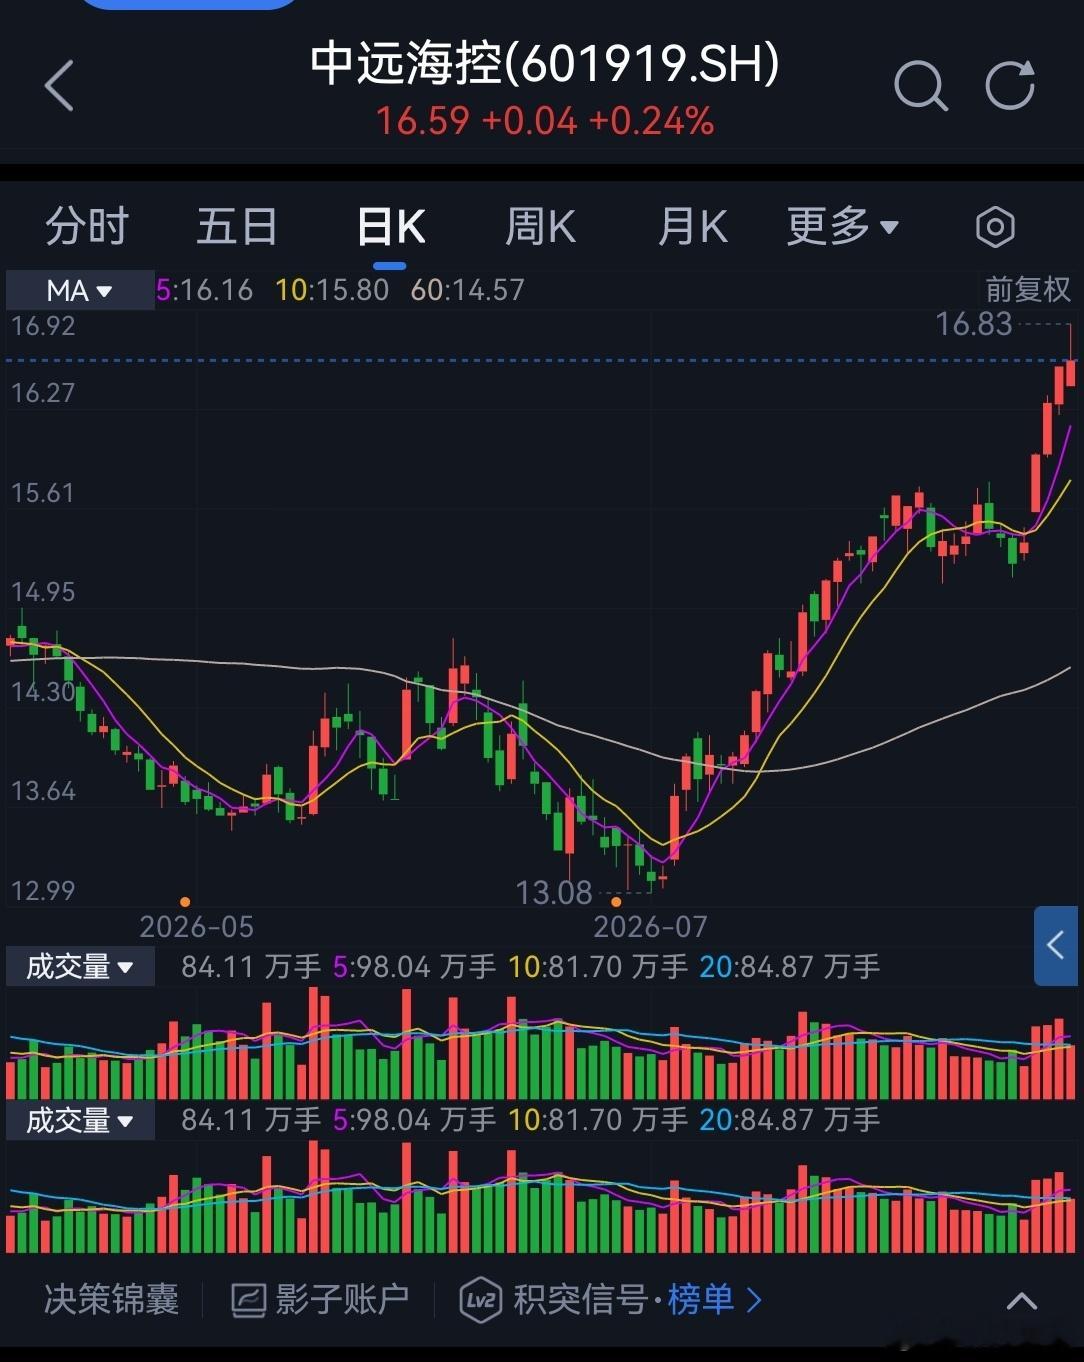This screenshot has height=1362, width=1084.
Task: Tap the y-axis label 15.61
Action: pyautogui.click(x=43, y=493)
